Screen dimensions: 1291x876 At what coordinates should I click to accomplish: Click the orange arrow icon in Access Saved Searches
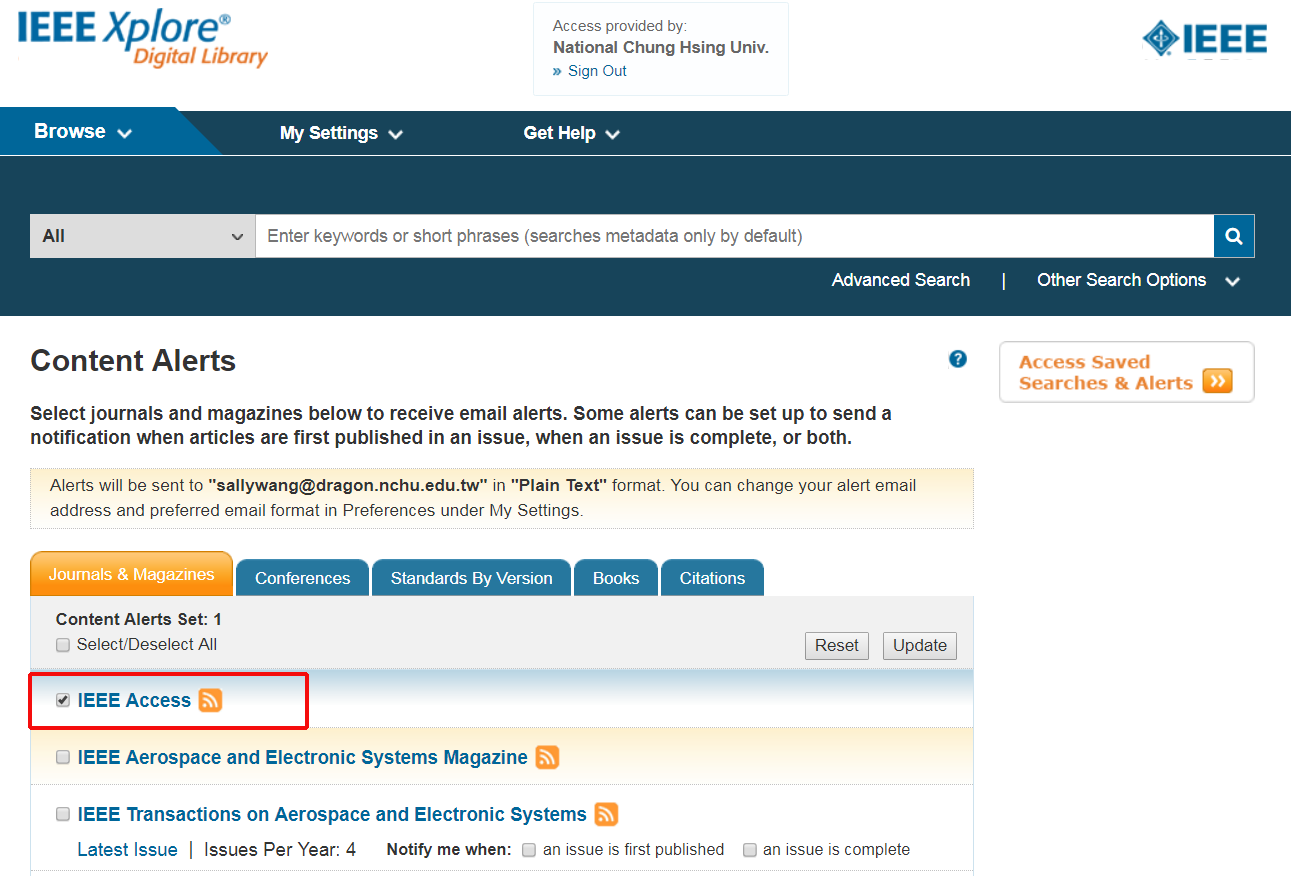[x=1217, y=381]
